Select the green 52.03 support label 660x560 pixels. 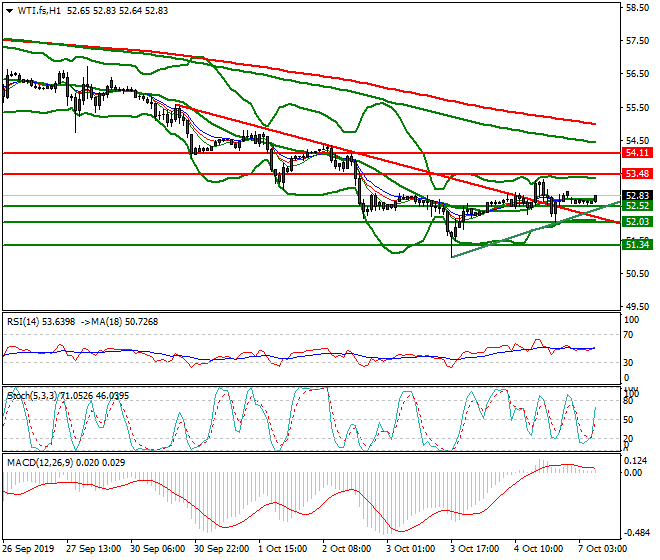pos(637,221)
